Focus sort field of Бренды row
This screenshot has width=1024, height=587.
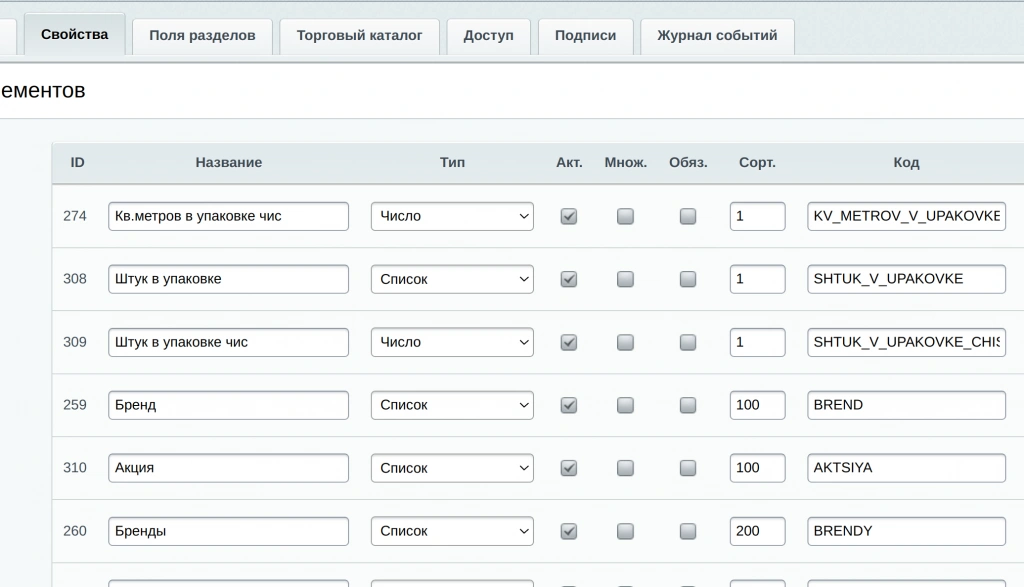click(758, 531)
